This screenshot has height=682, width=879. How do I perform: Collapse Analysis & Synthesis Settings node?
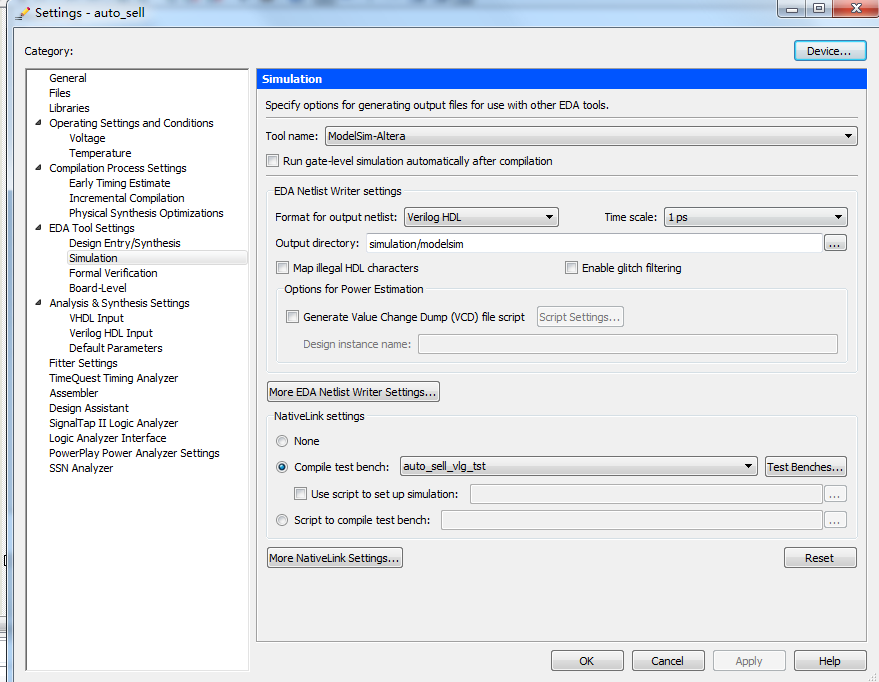point(38,303)
